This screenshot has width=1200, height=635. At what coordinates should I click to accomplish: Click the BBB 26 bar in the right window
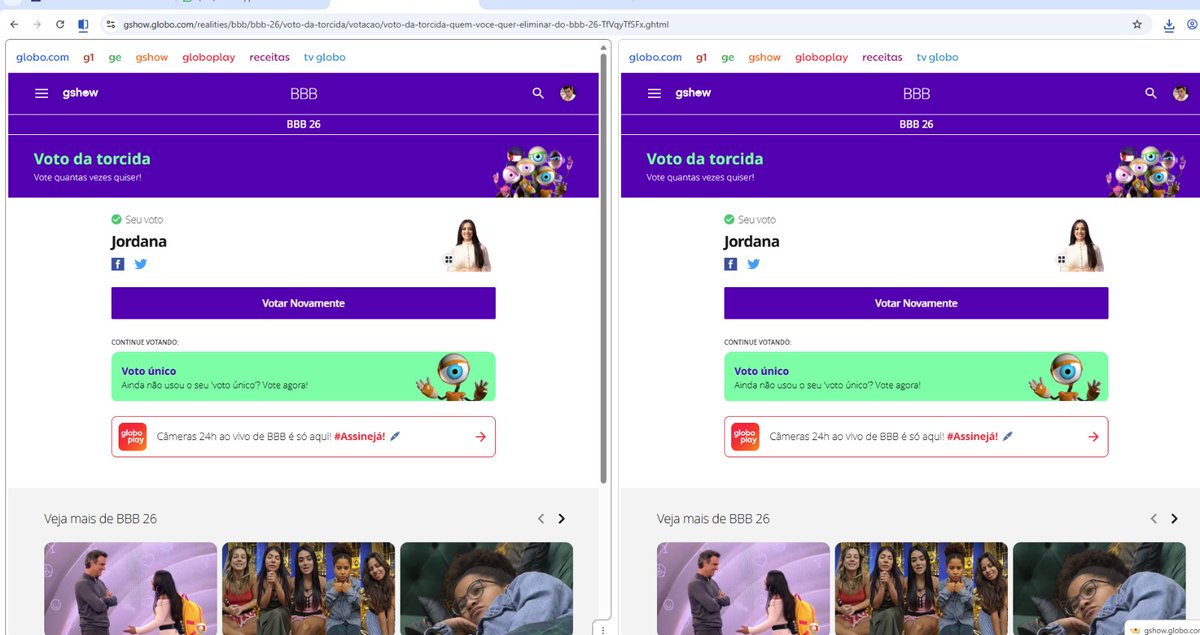[x=916, y=125]
